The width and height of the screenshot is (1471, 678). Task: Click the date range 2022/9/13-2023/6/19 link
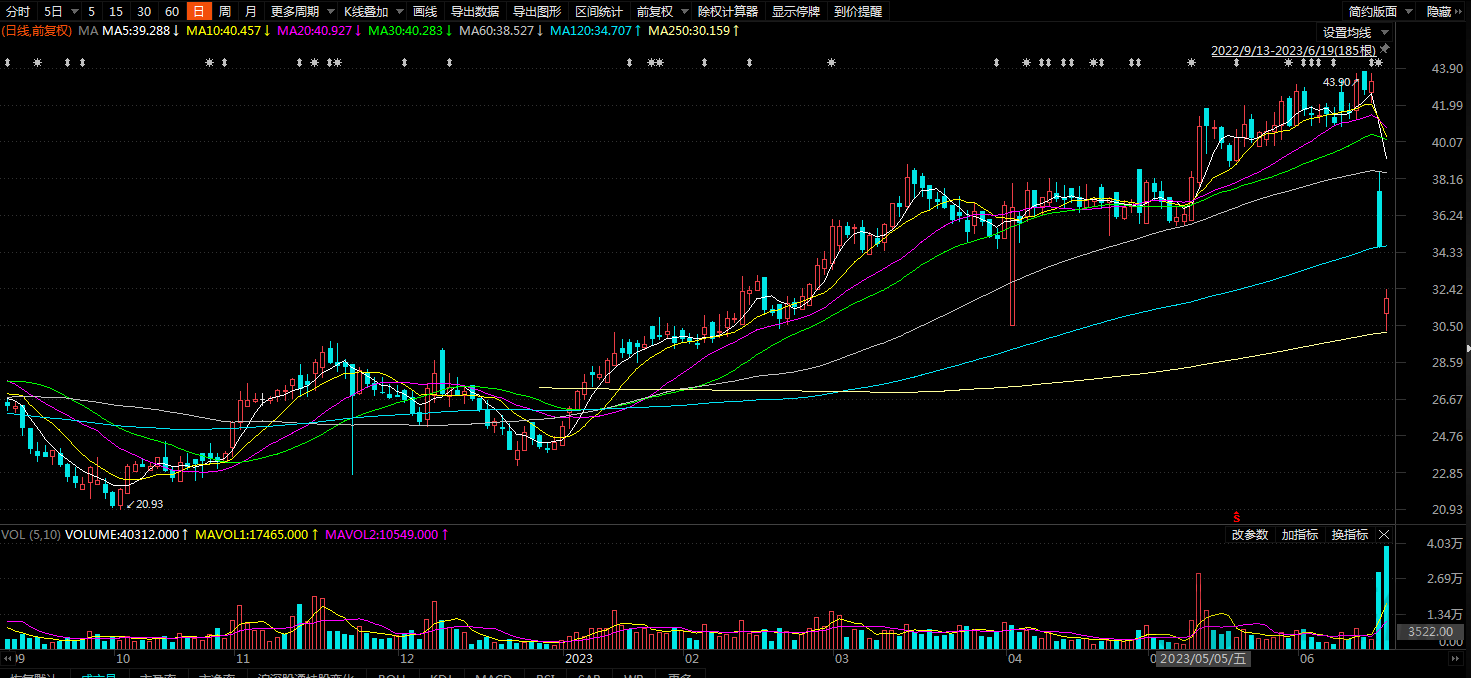click(1290, 49)
